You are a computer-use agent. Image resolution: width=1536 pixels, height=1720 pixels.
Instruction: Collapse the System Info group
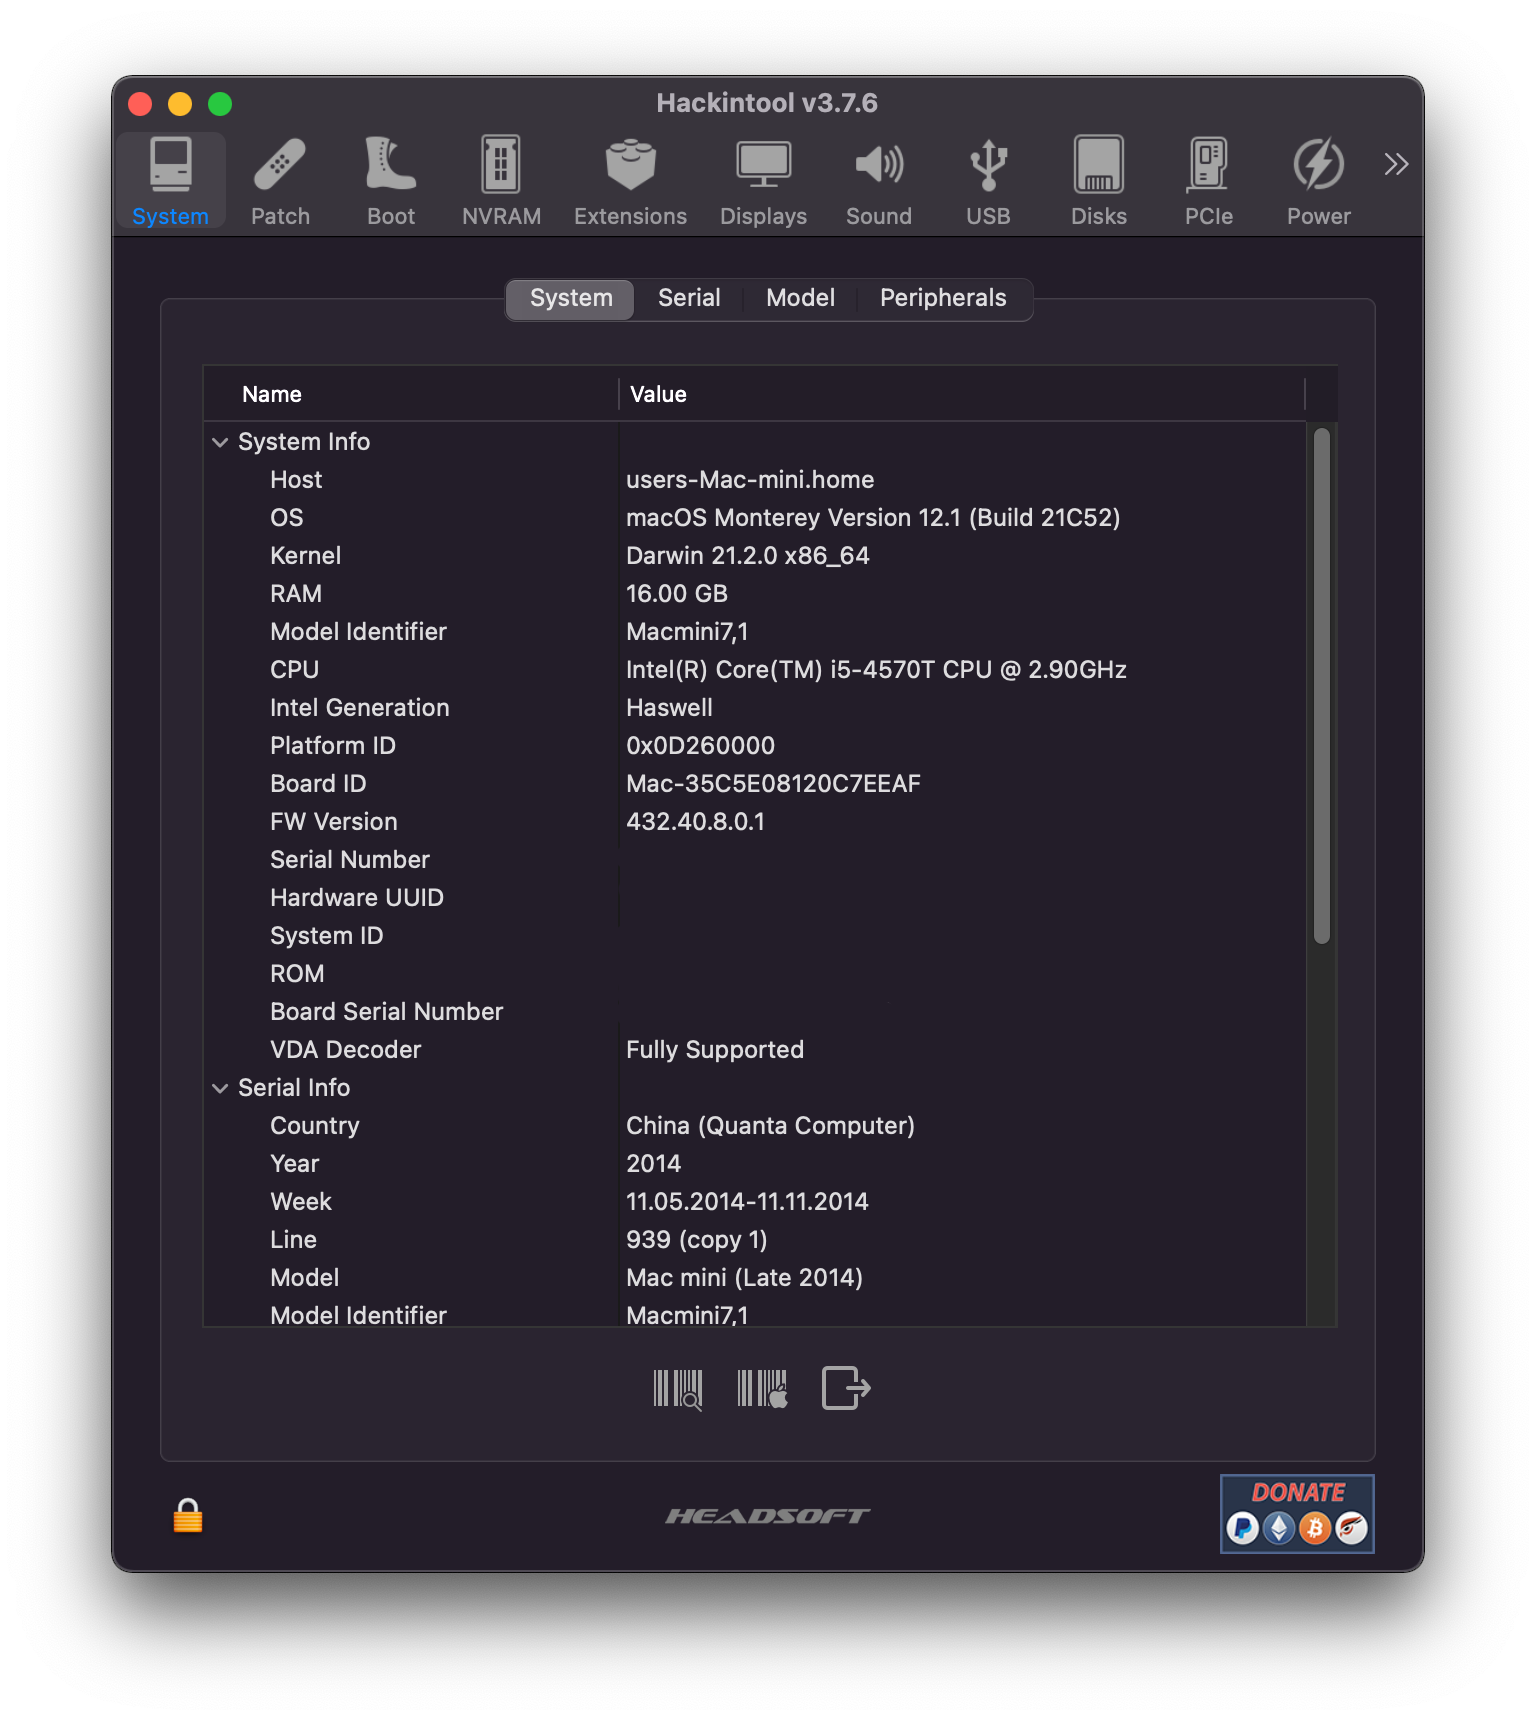click(x=220, y=442)
